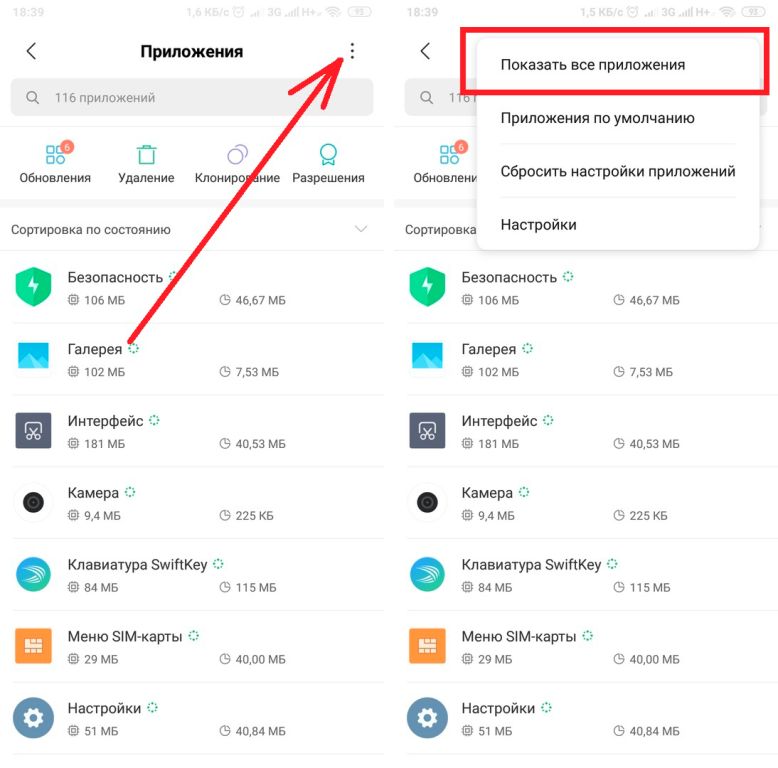Open the three-dot overflow menu
Image resolution: width=778 pixels, height=768 pixels.
352,51
